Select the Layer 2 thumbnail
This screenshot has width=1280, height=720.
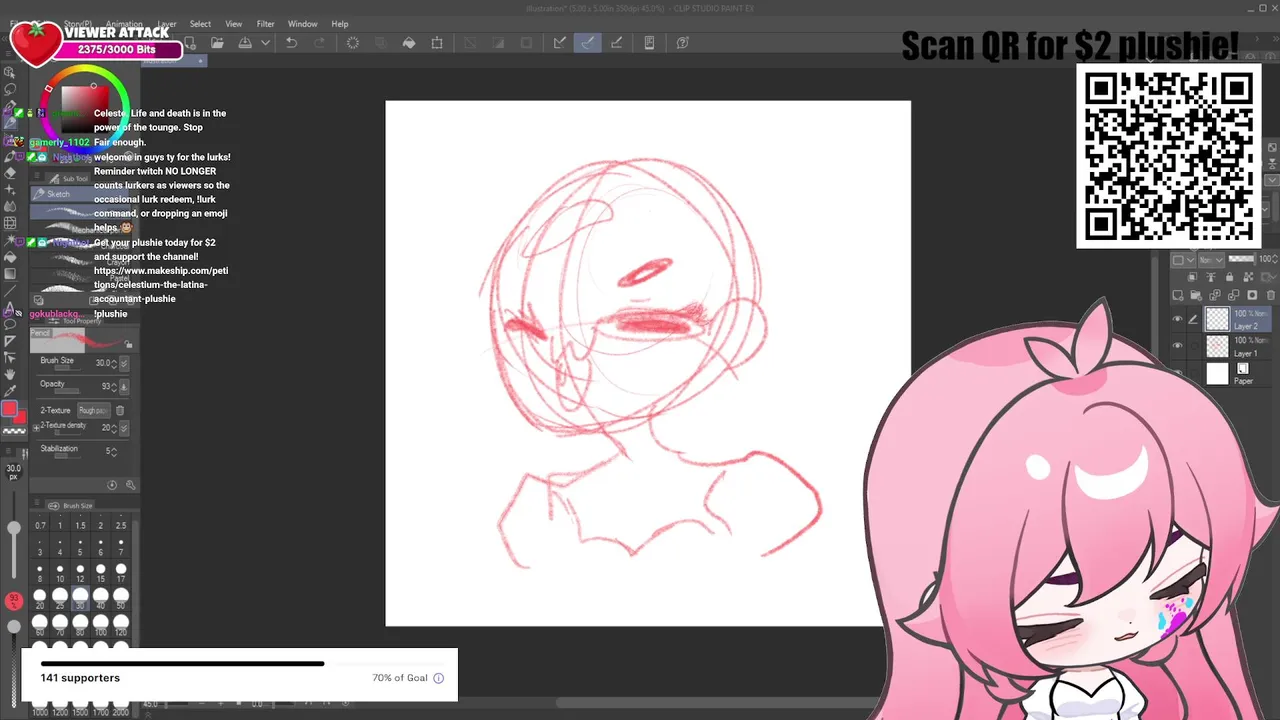tap(1217, 320)
